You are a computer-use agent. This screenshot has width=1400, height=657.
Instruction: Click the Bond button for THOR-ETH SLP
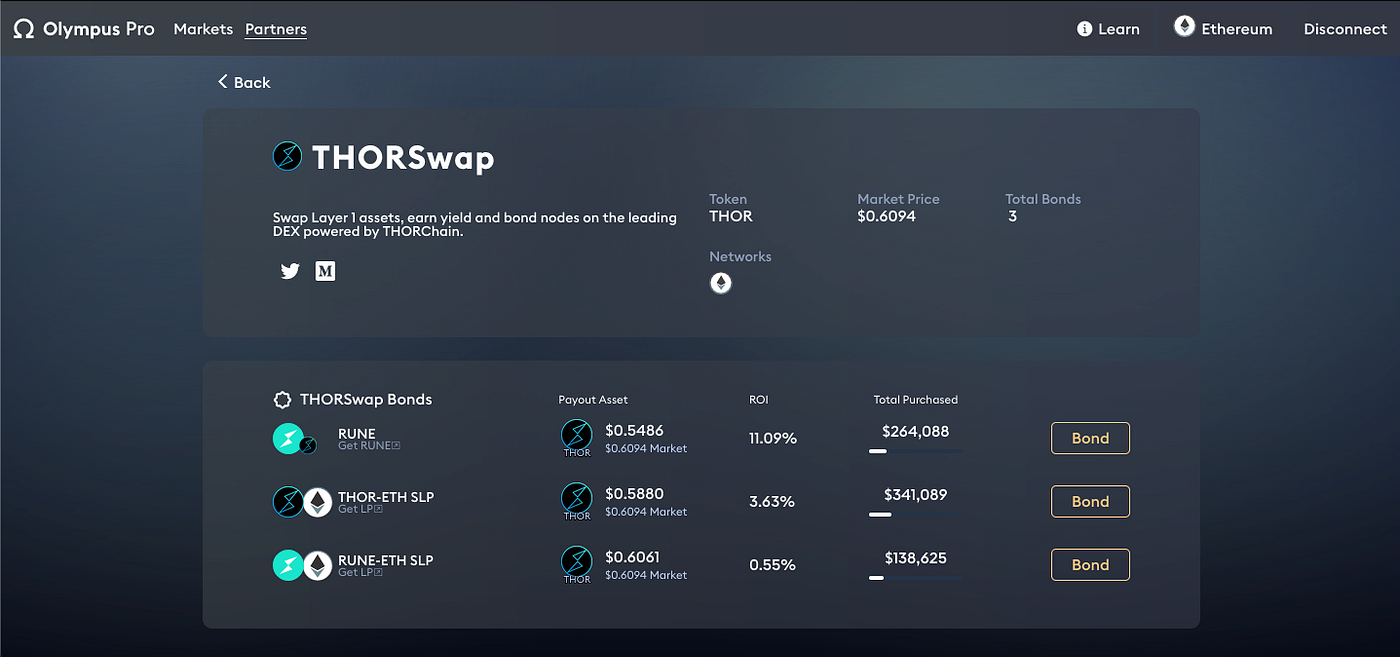click(1090, 501)
